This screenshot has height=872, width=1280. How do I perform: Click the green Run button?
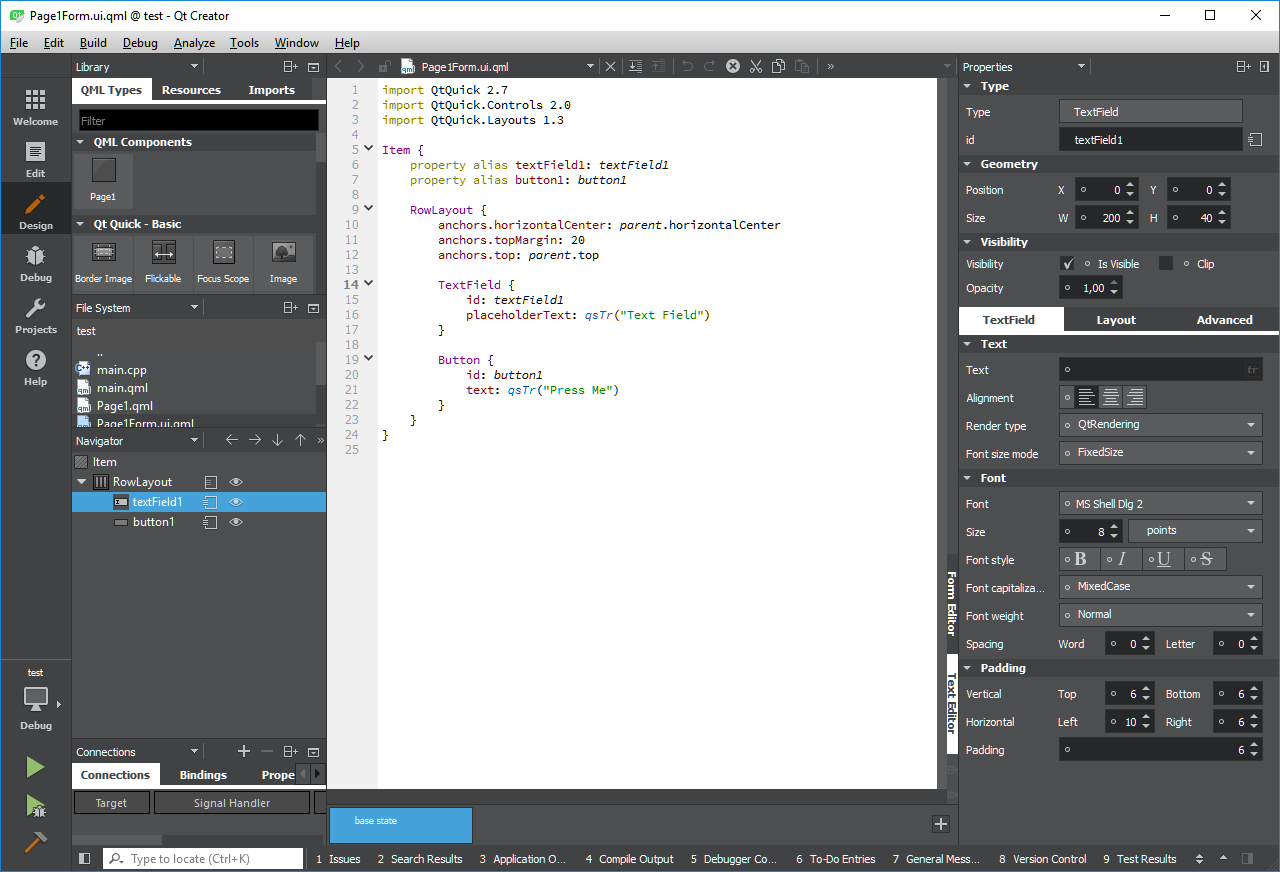(x=35, y=767)
